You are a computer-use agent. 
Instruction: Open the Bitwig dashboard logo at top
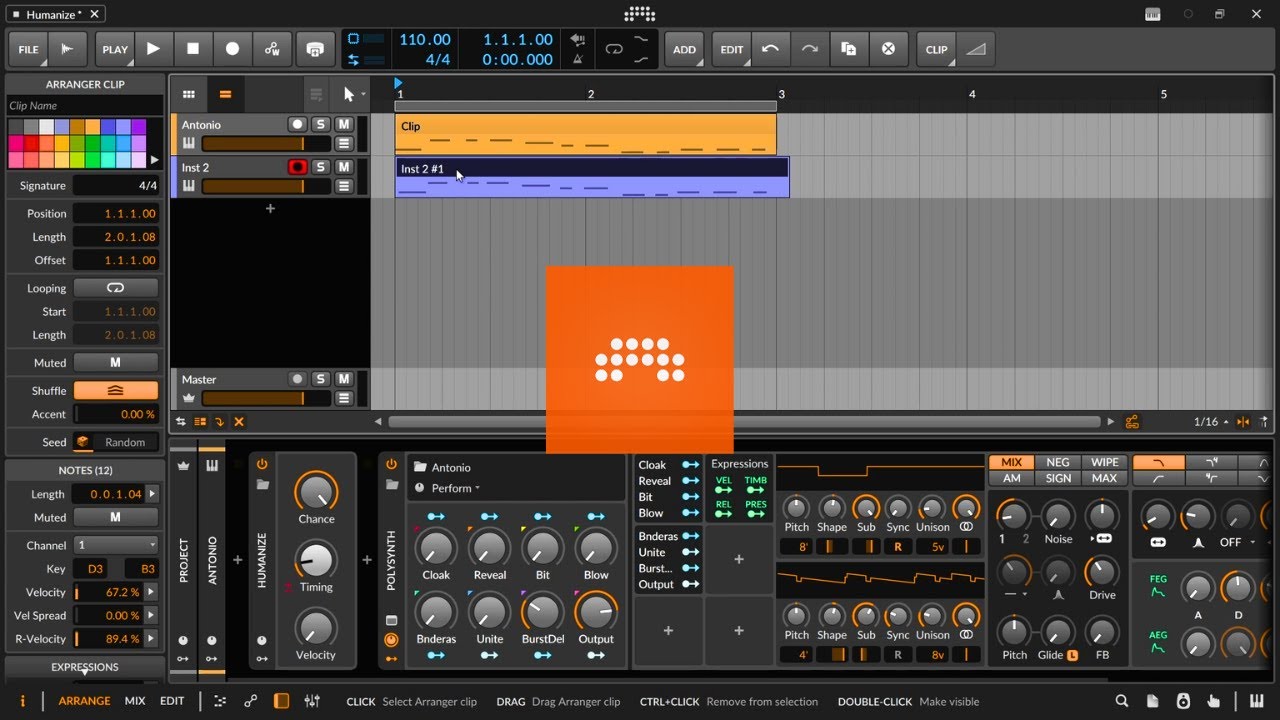click(x=639, y=14)
